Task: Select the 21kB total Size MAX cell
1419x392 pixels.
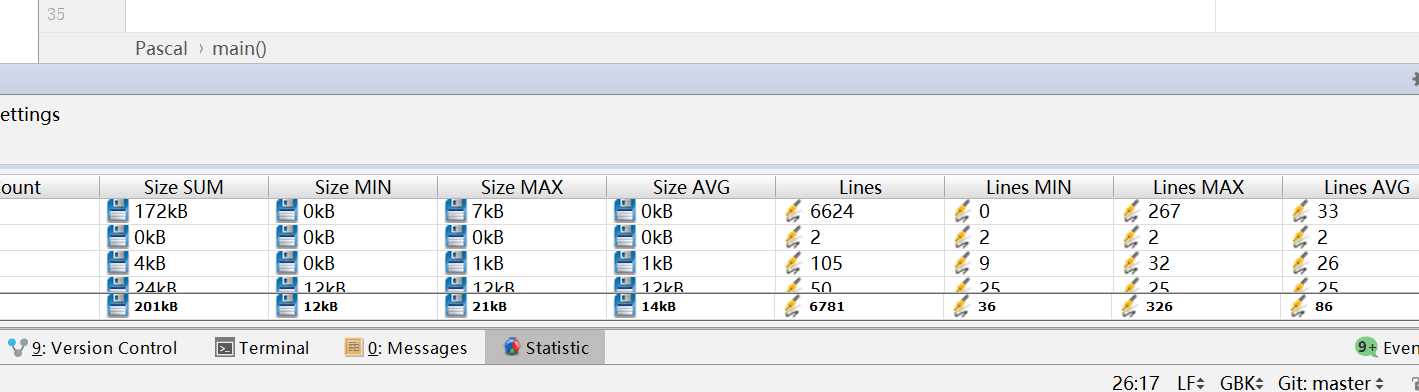Action: [522, 306]
